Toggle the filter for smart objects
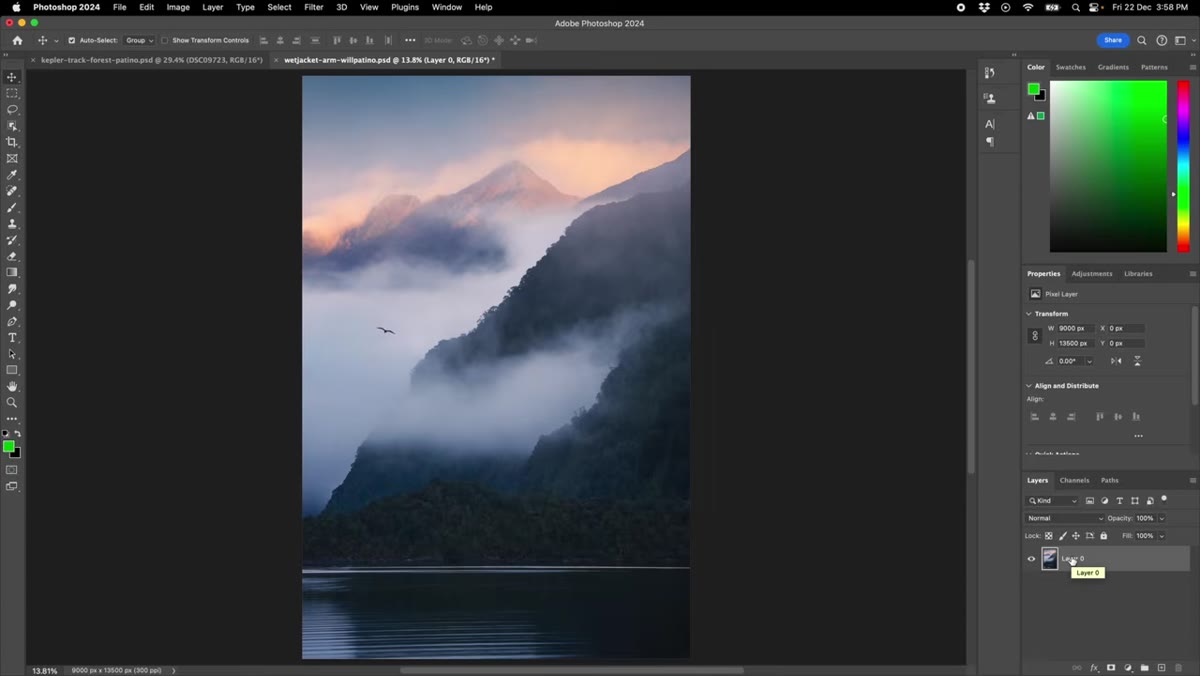Viewport: 1200px width, 676px height. [1150, 501]
